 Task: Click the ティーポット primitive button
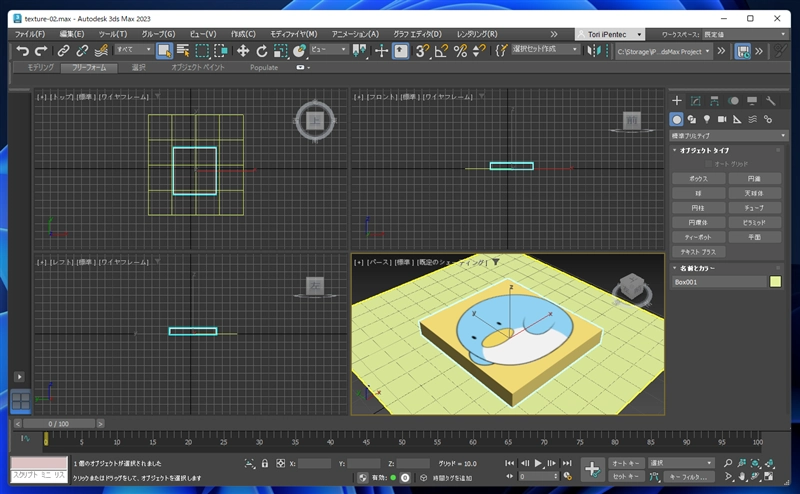coord(698,237)
